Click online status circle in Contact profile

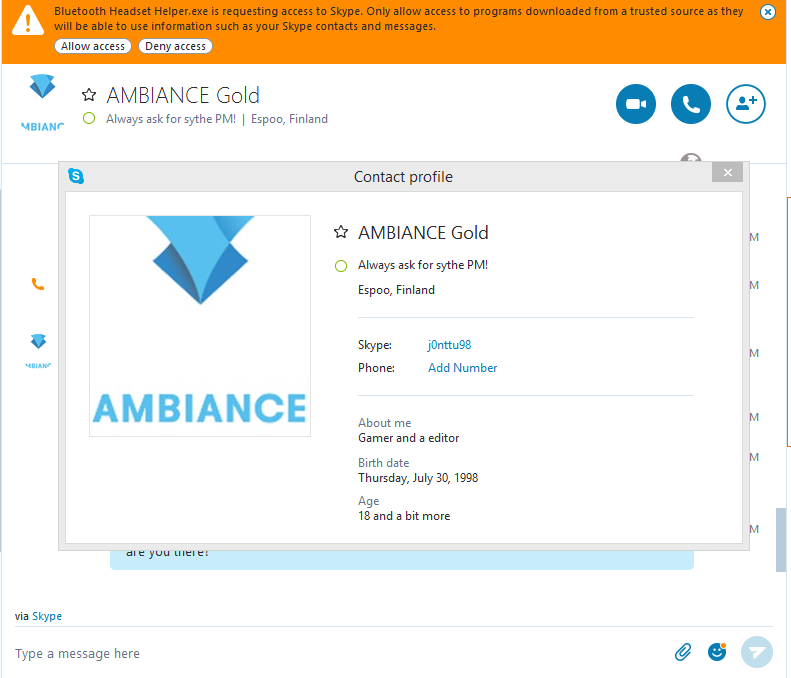pos(341,266)
